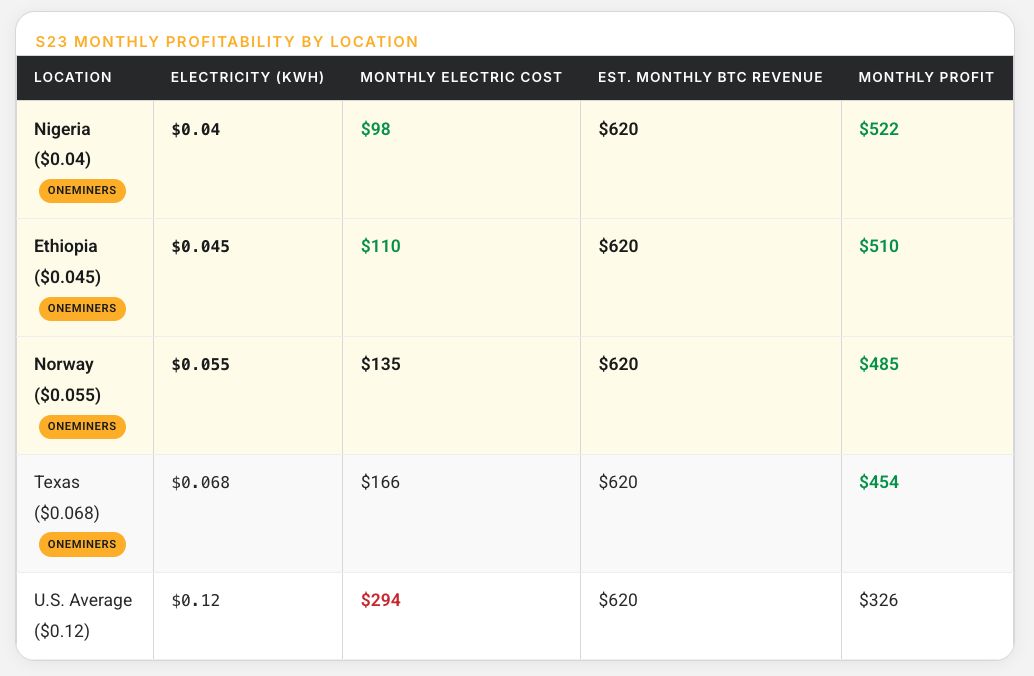Click the Est. Monthly BTC Revenue header
Image resolution: width=1034 pixels, height=676 pixels.
[x=710, y=78]
